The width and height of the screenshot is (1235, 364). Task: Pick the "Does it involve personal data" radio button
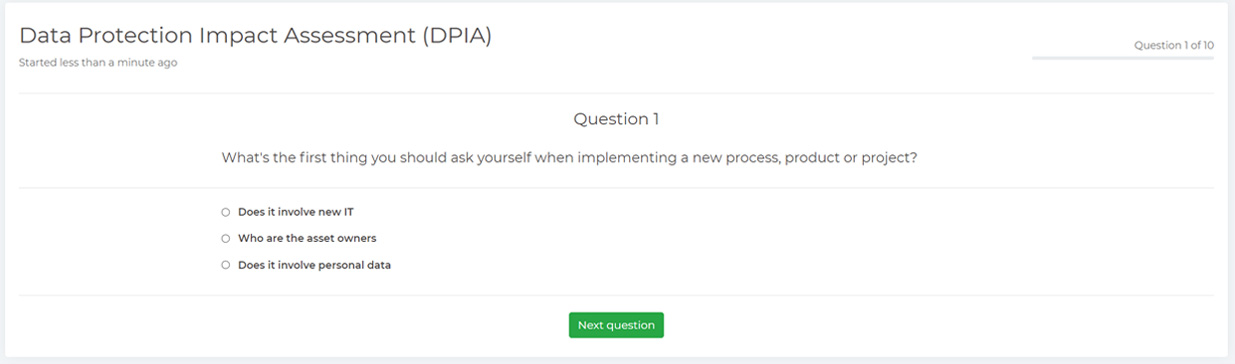(226, 265)
